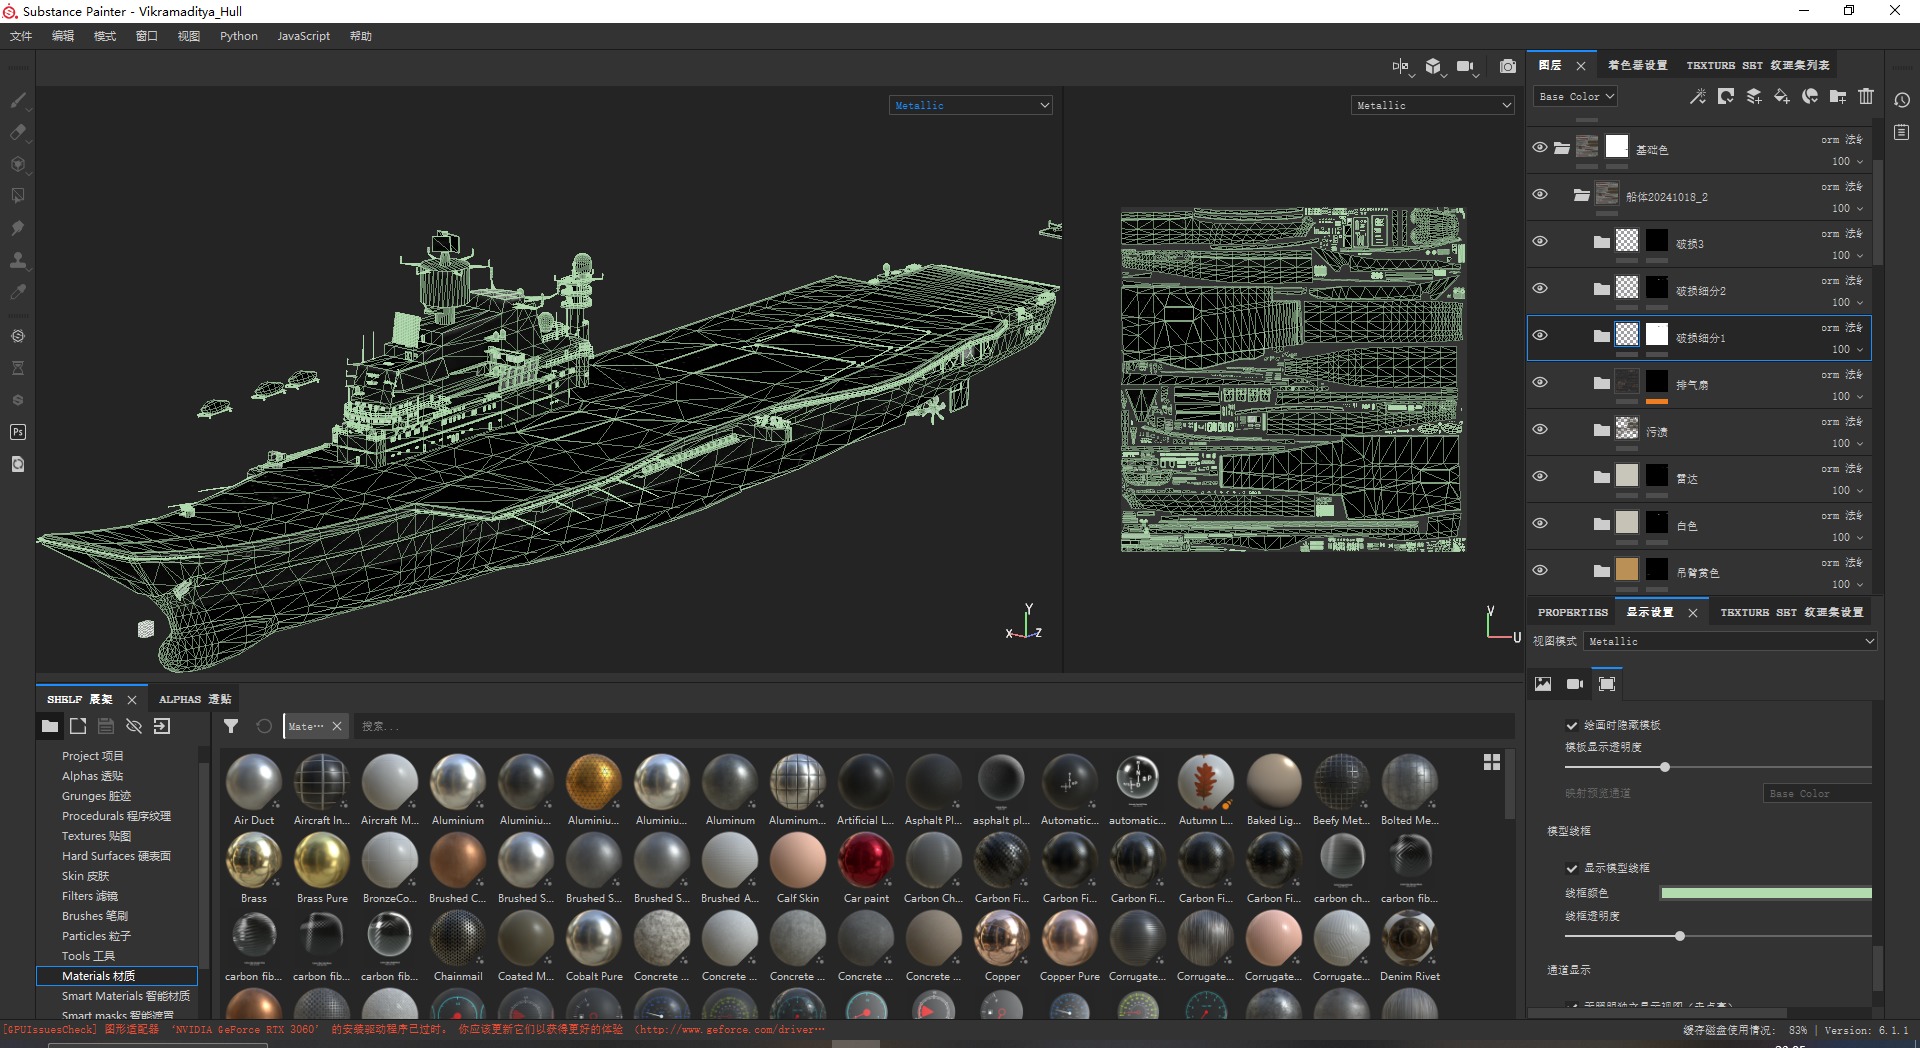The height and width of the screenshot is (1048, 1920).
Task: Open new shelf tab icon
Action: click(x=78, y=726)
